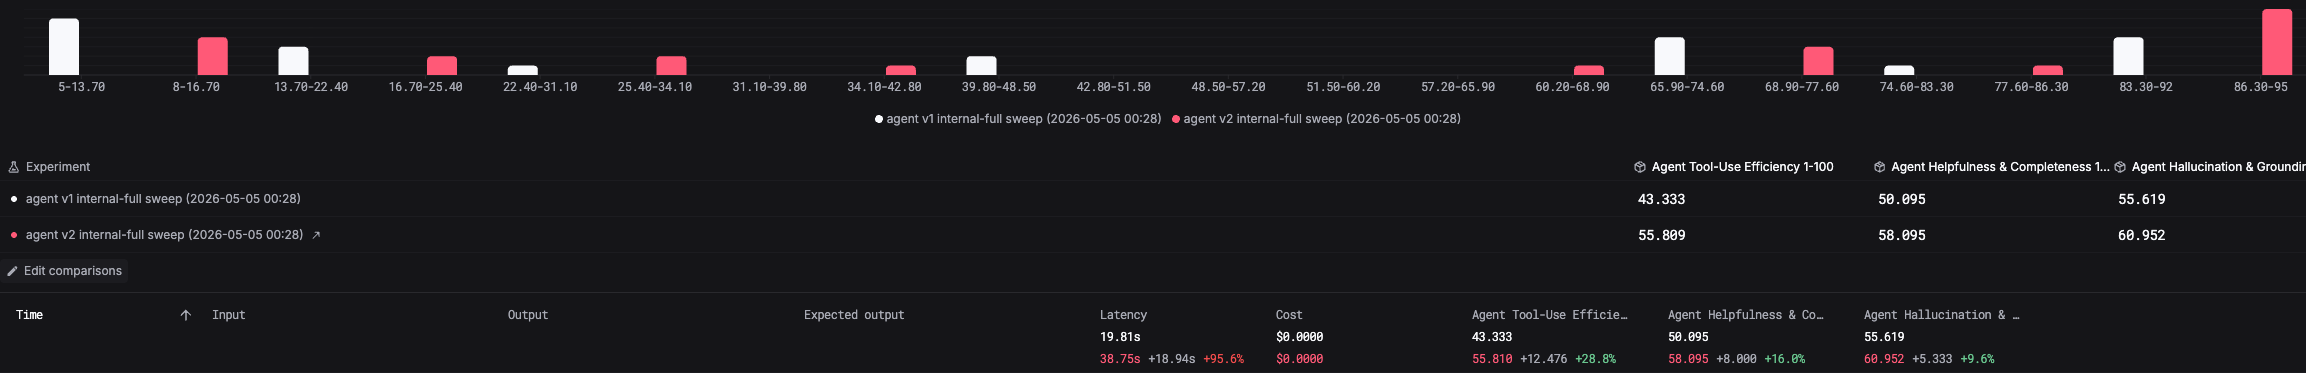Image resolution: width=2306 pixels, height=373 pixels.
Task: Click agent v2 Hallucination score 60.952 in experiment row
Action: coord(2141,235)
